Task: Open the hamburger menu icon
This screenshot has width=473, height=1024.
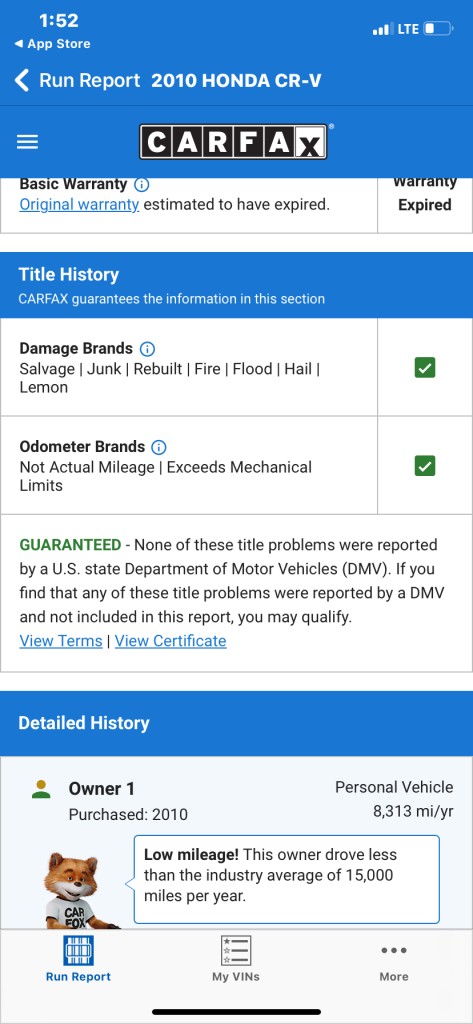Action: click(x=27, y=142)
